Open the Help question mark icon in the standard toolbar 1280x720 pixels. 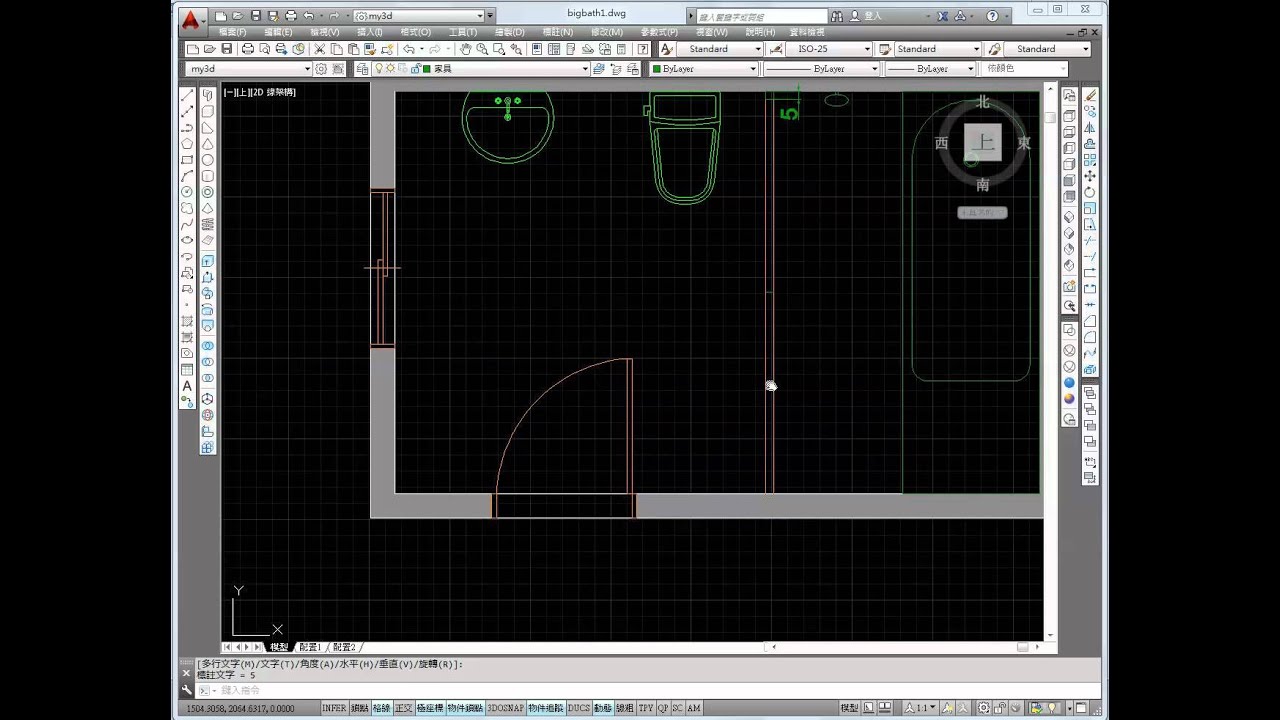tap(643, 49)
